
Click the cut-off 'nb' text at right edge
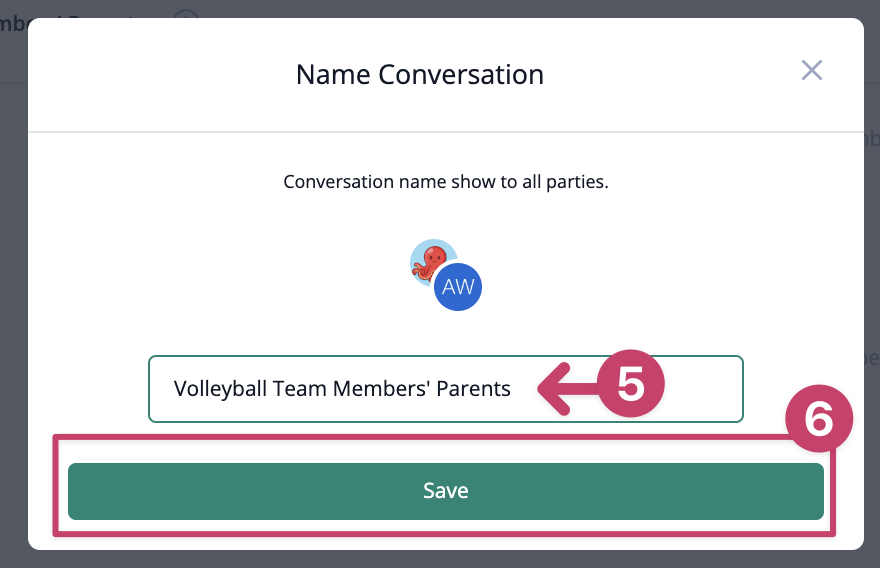coord(872,139)
